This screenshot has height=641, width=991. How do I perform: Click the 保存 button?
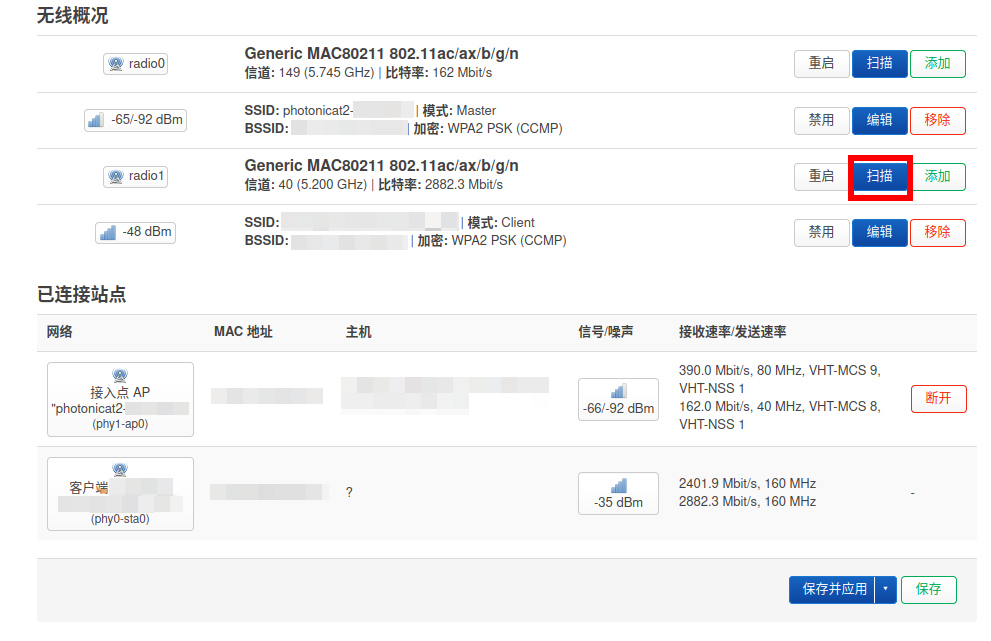(x=928, y=590)
